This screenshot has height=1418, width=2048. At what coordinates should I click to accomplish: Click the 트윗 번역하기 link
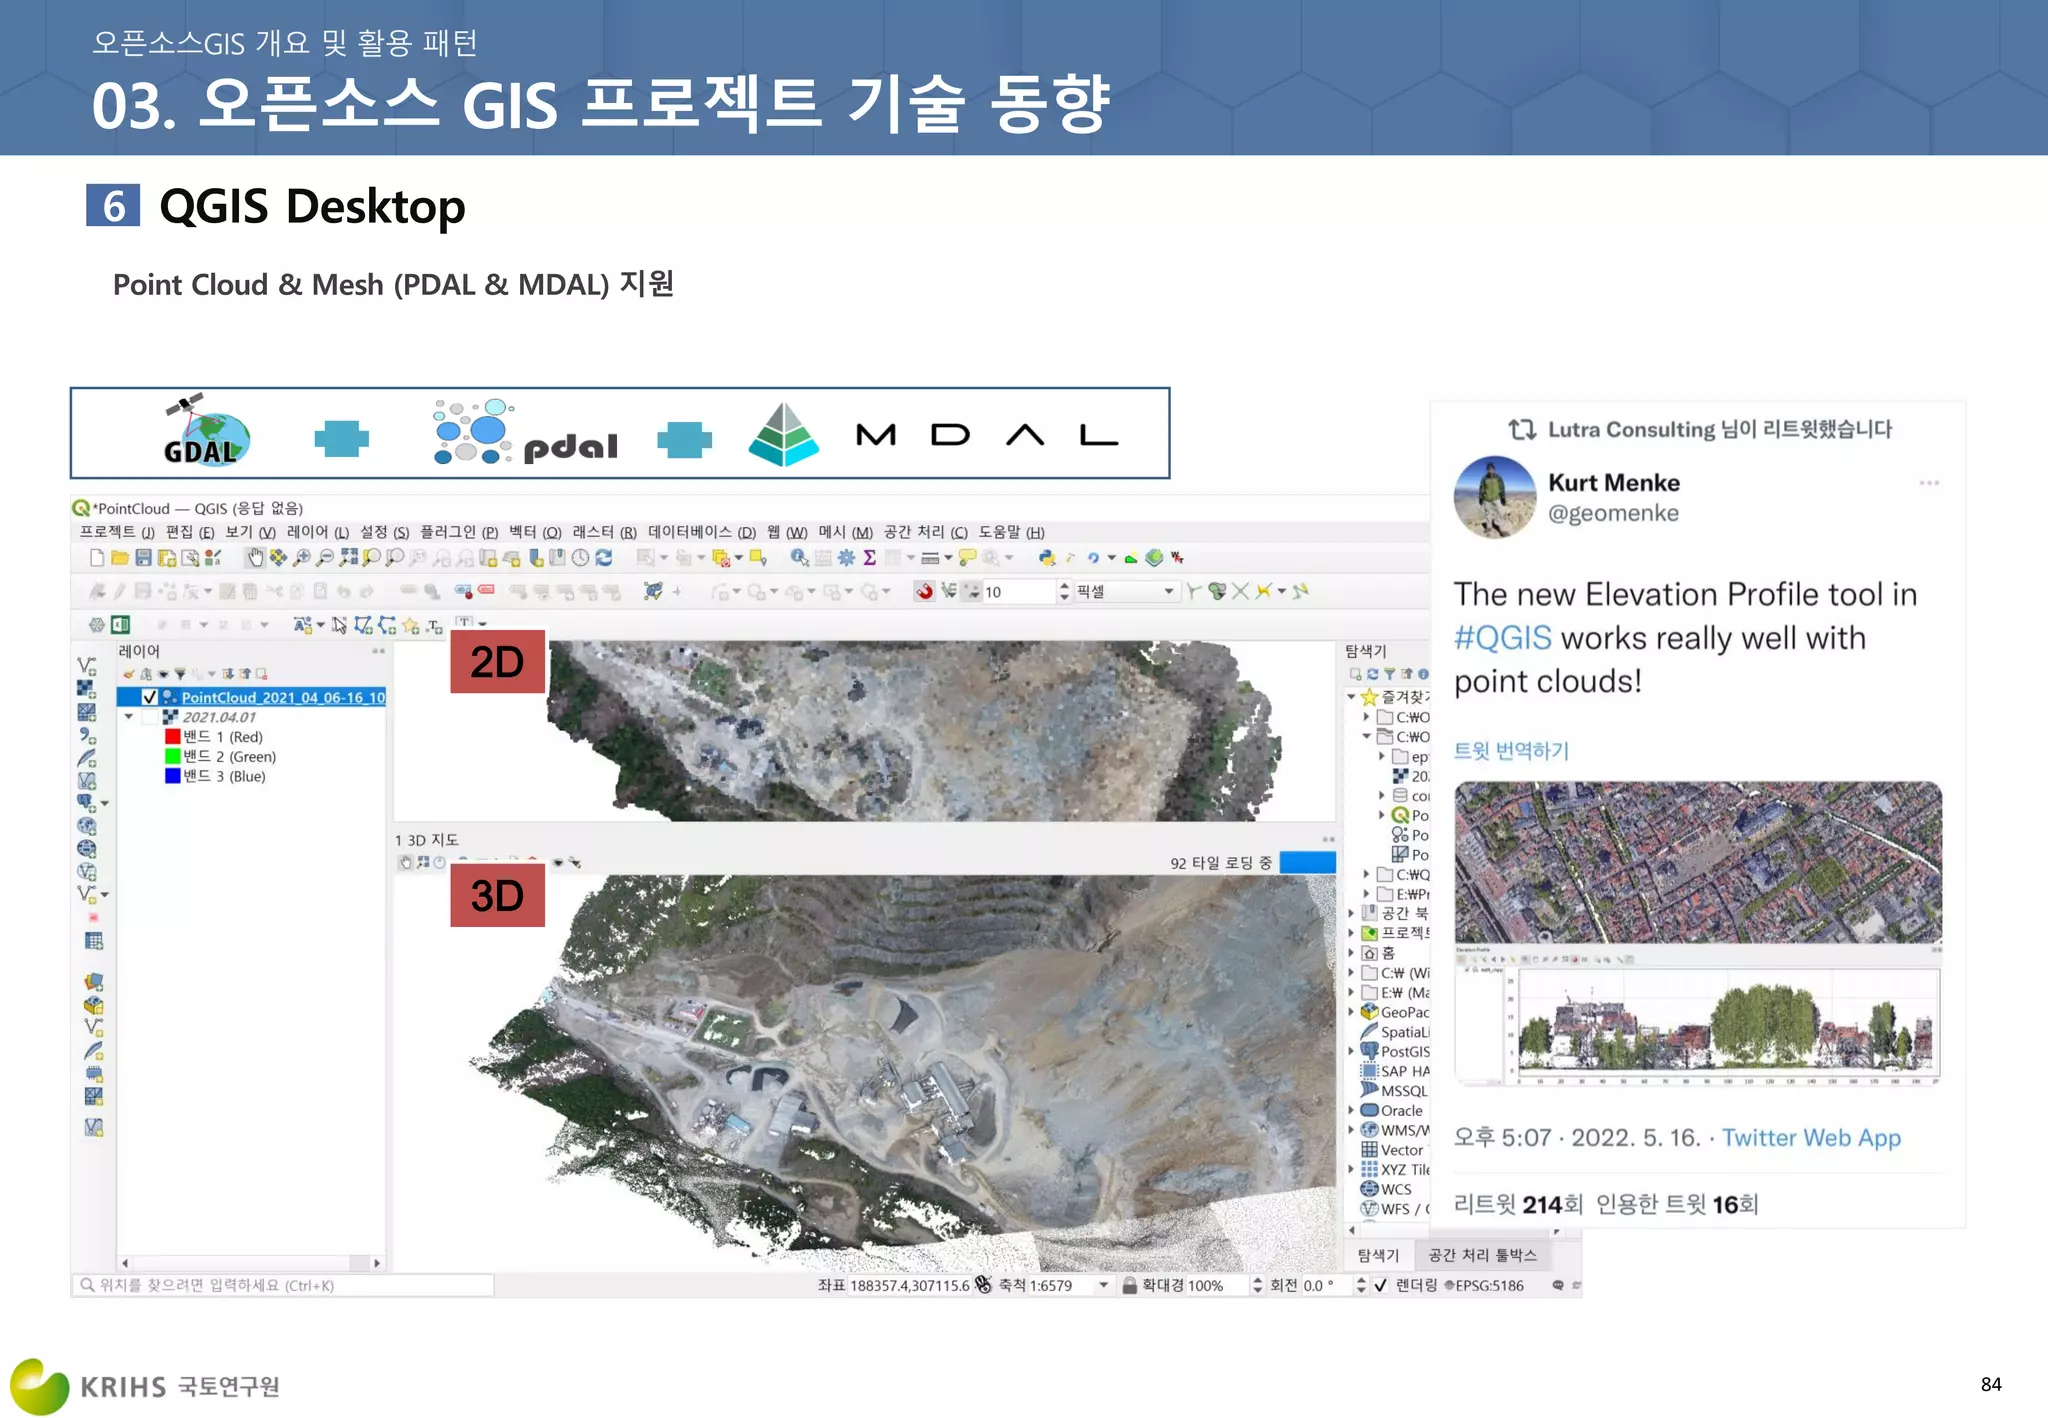pyautogui.click(x=1511, y=751)
